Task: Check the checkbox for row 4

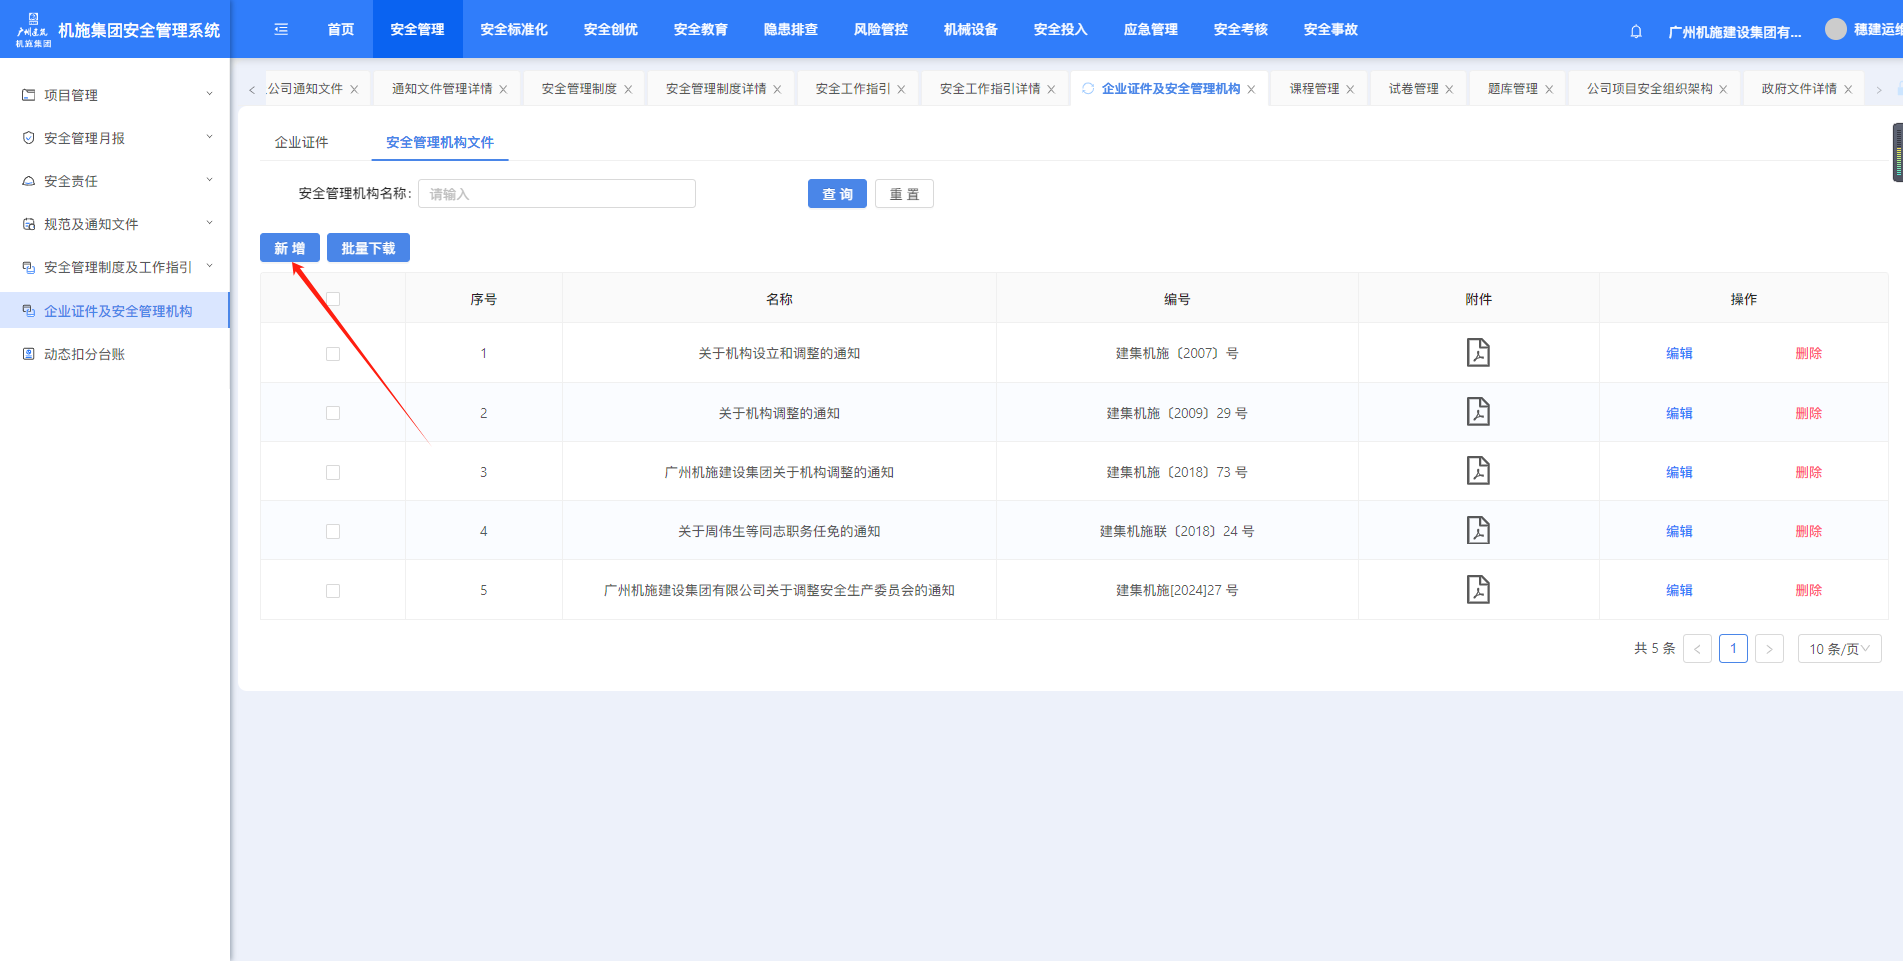Action: (333, 531)
